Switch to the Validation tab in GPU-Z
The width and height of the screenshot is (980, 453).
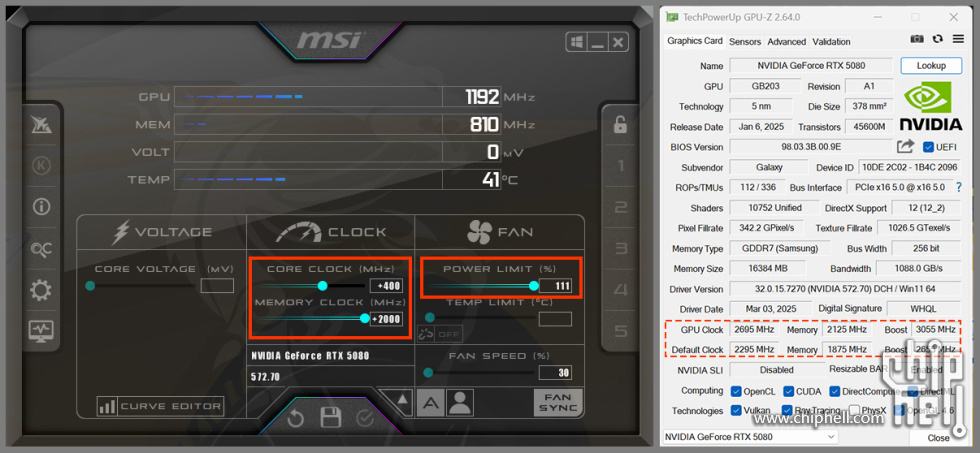tap(831, 41)
